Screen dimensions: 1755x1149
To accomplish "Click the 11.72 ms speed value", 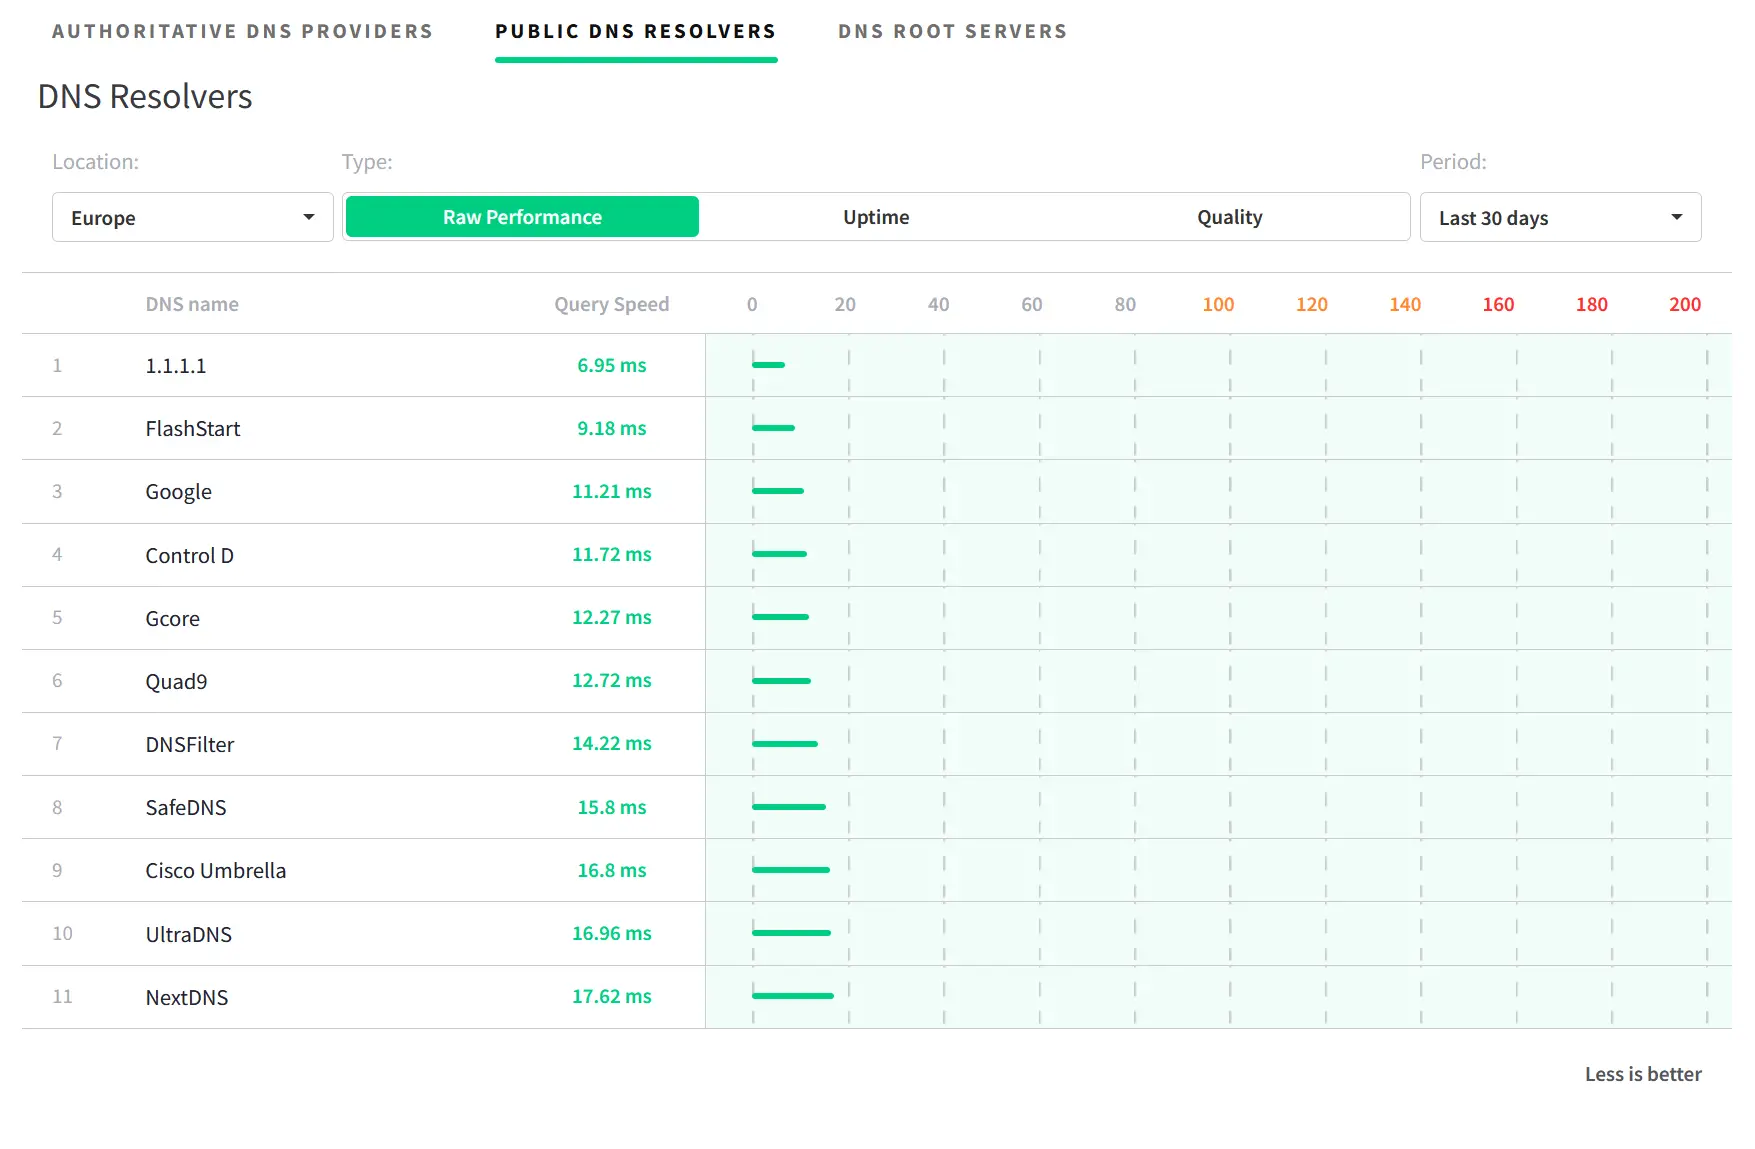I will tap(612, 554).
